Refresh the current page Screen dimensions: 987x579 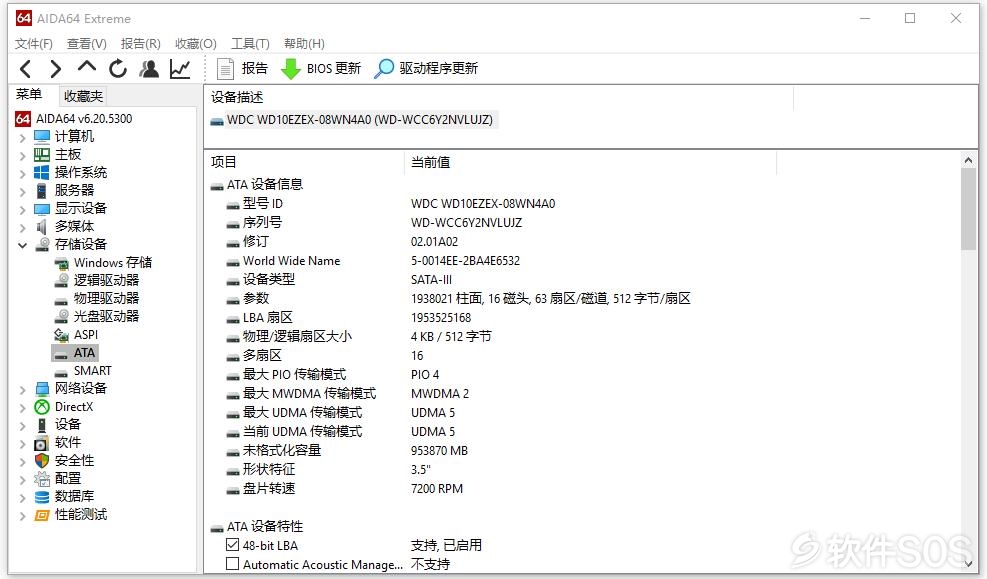pyautogui.click(x=118, y=69)
